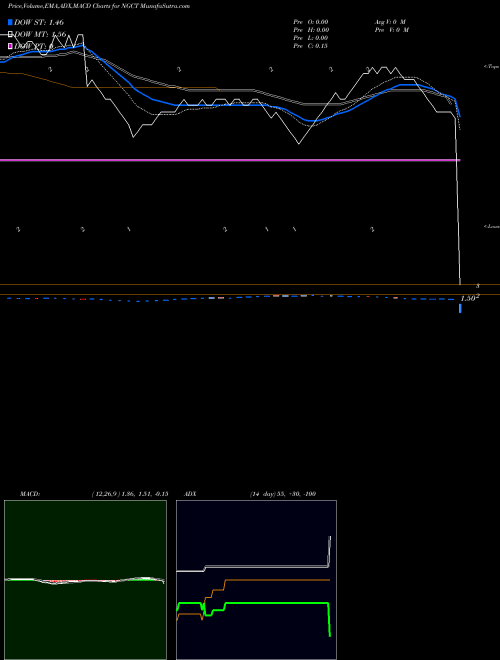This screenshot has width=500, height=660.
Task: Click the ADX panel heading
Action: 190,494
